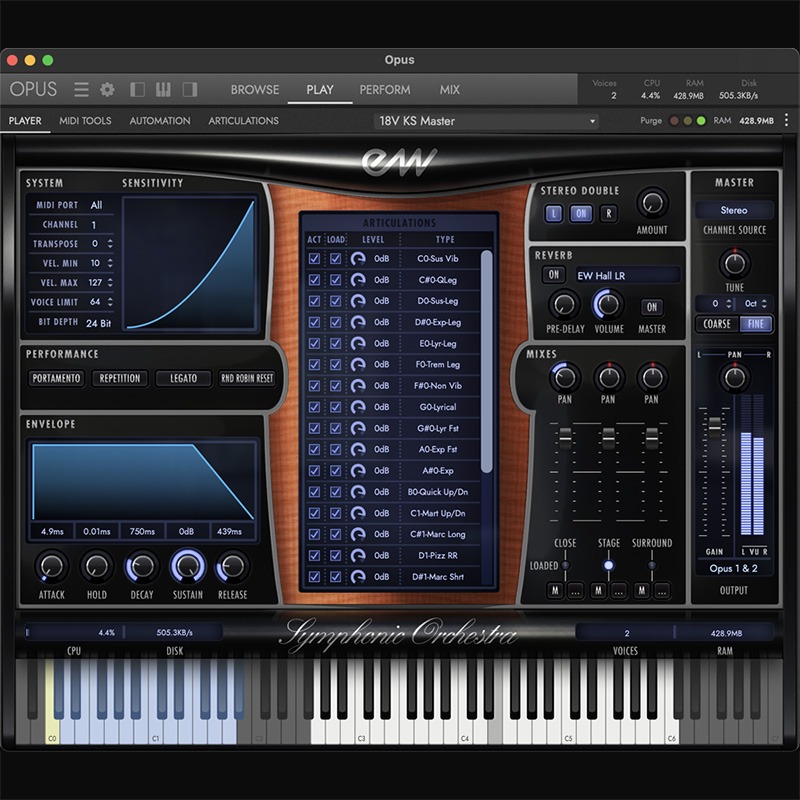800x800 pixels.
Task: Click the Sensitivity velocity curve display
Action: tap(189, 264)
